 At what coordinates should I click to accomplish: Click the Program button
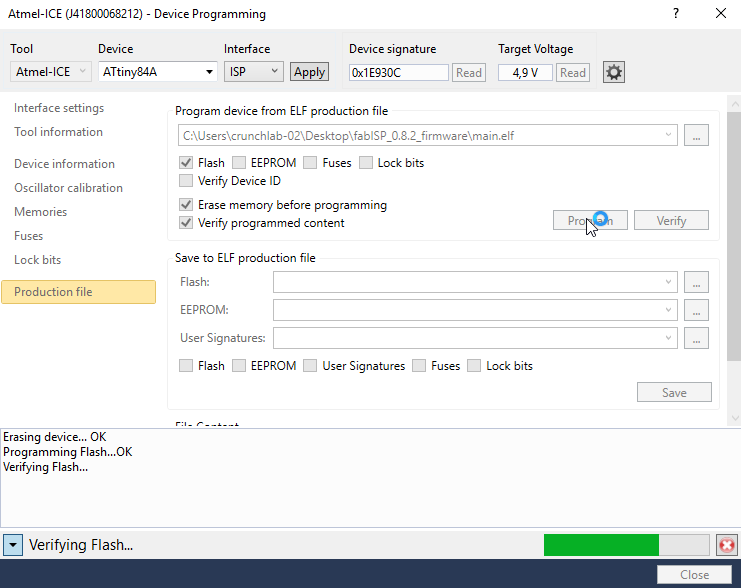coord(590,220)
